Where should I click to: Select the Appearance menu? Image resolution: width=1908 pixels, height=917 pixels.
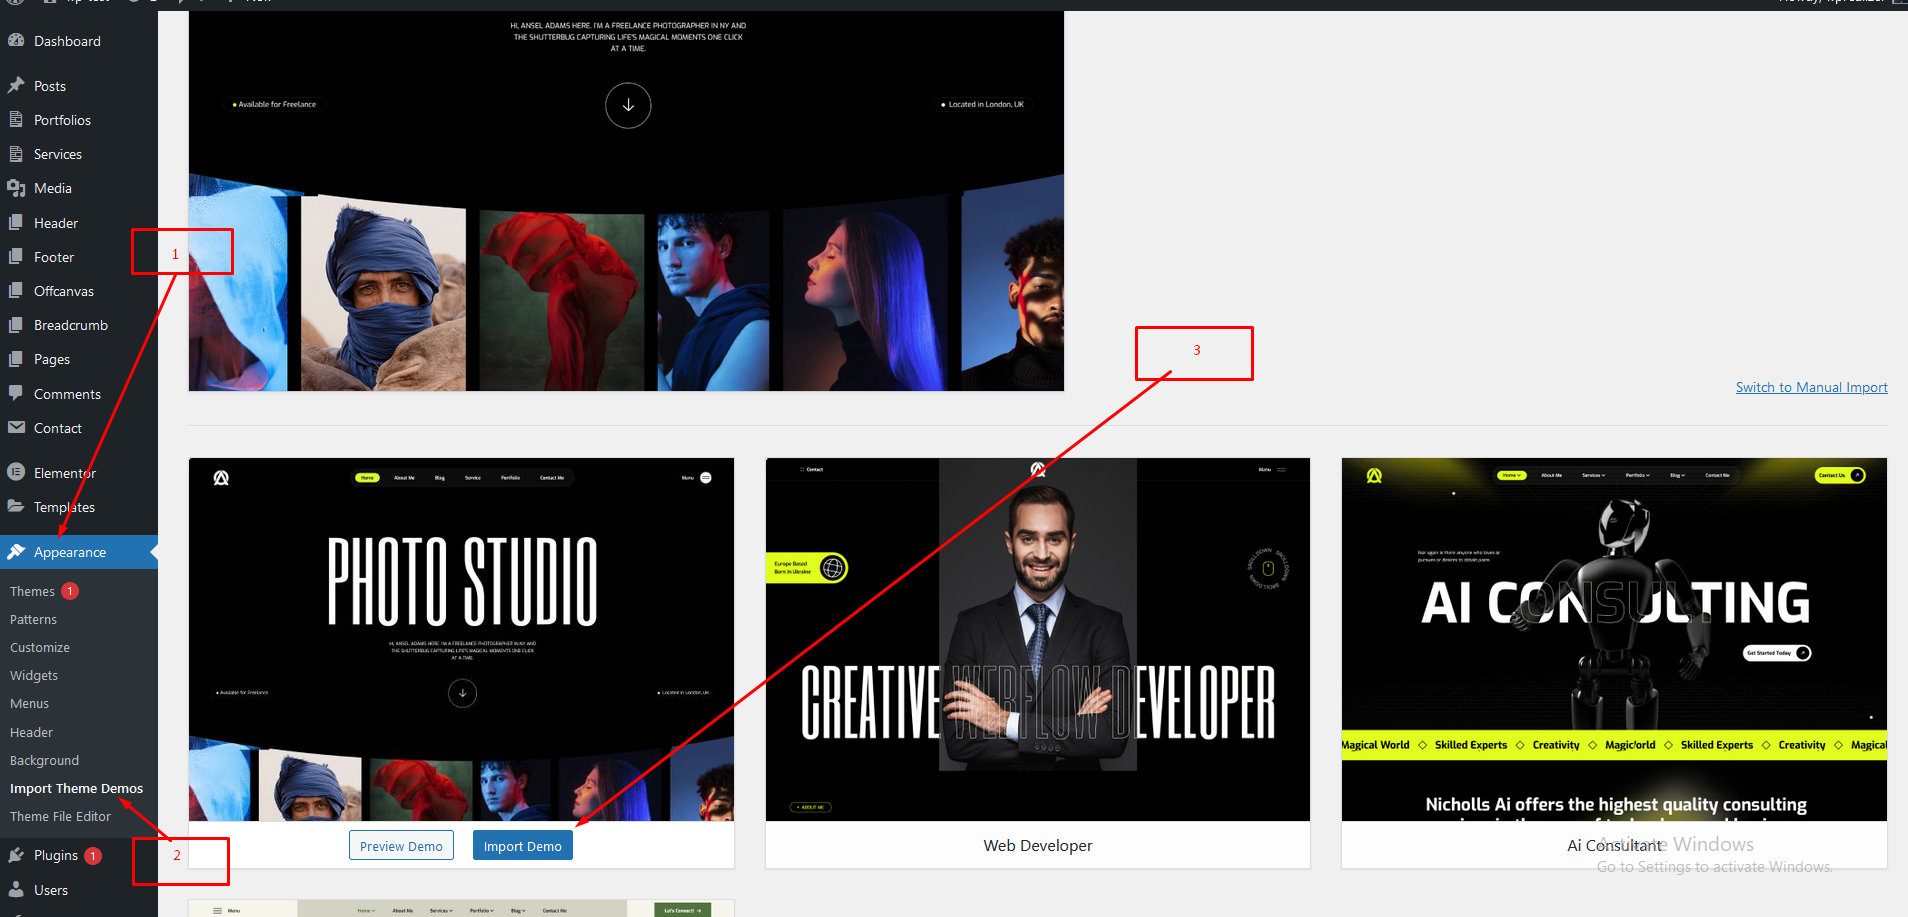coord(79,552)
